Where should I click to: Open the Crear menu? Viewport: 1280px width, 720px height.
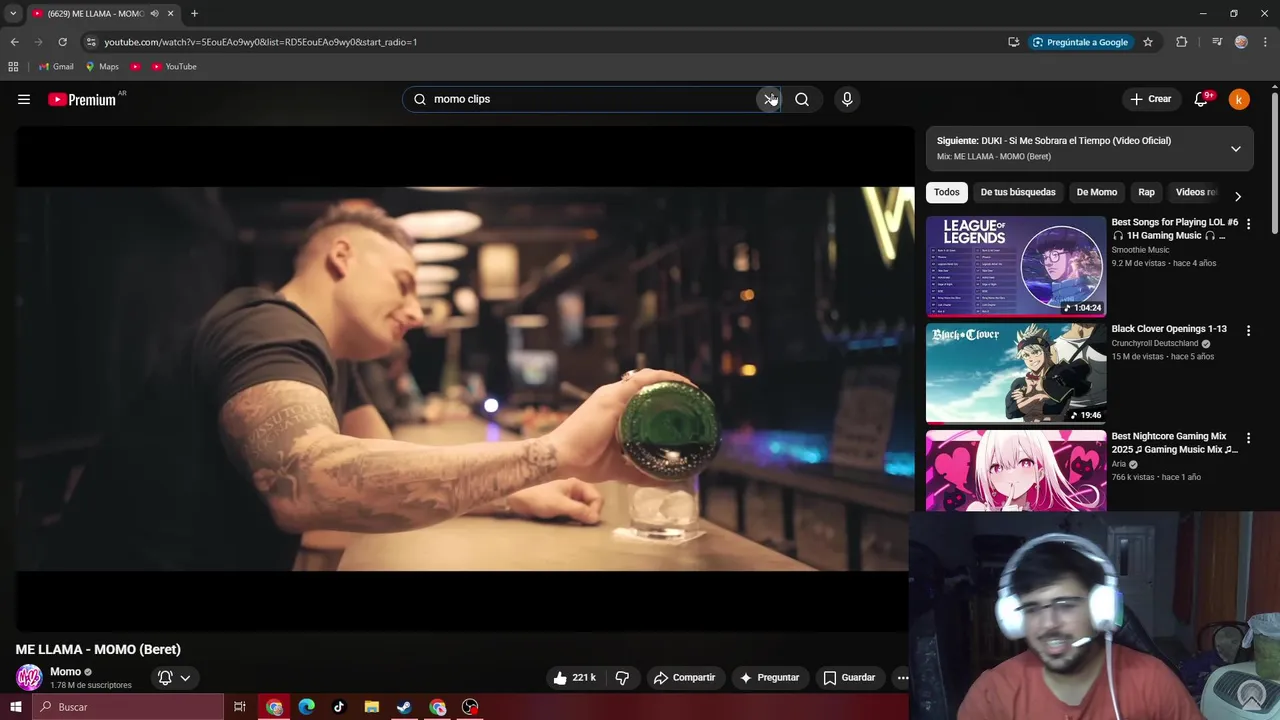point(1150,99)
